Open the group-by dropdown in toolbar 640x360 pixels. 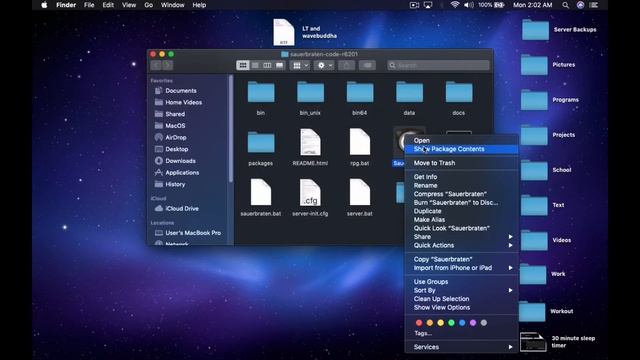[x=300, y=65]
